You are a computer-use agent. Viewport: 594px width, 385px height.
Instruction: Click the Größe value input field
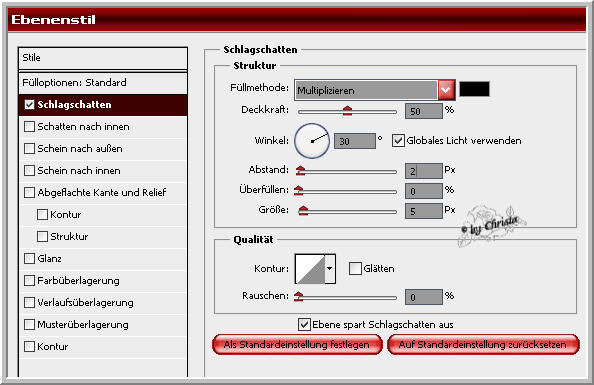(424, 211)
